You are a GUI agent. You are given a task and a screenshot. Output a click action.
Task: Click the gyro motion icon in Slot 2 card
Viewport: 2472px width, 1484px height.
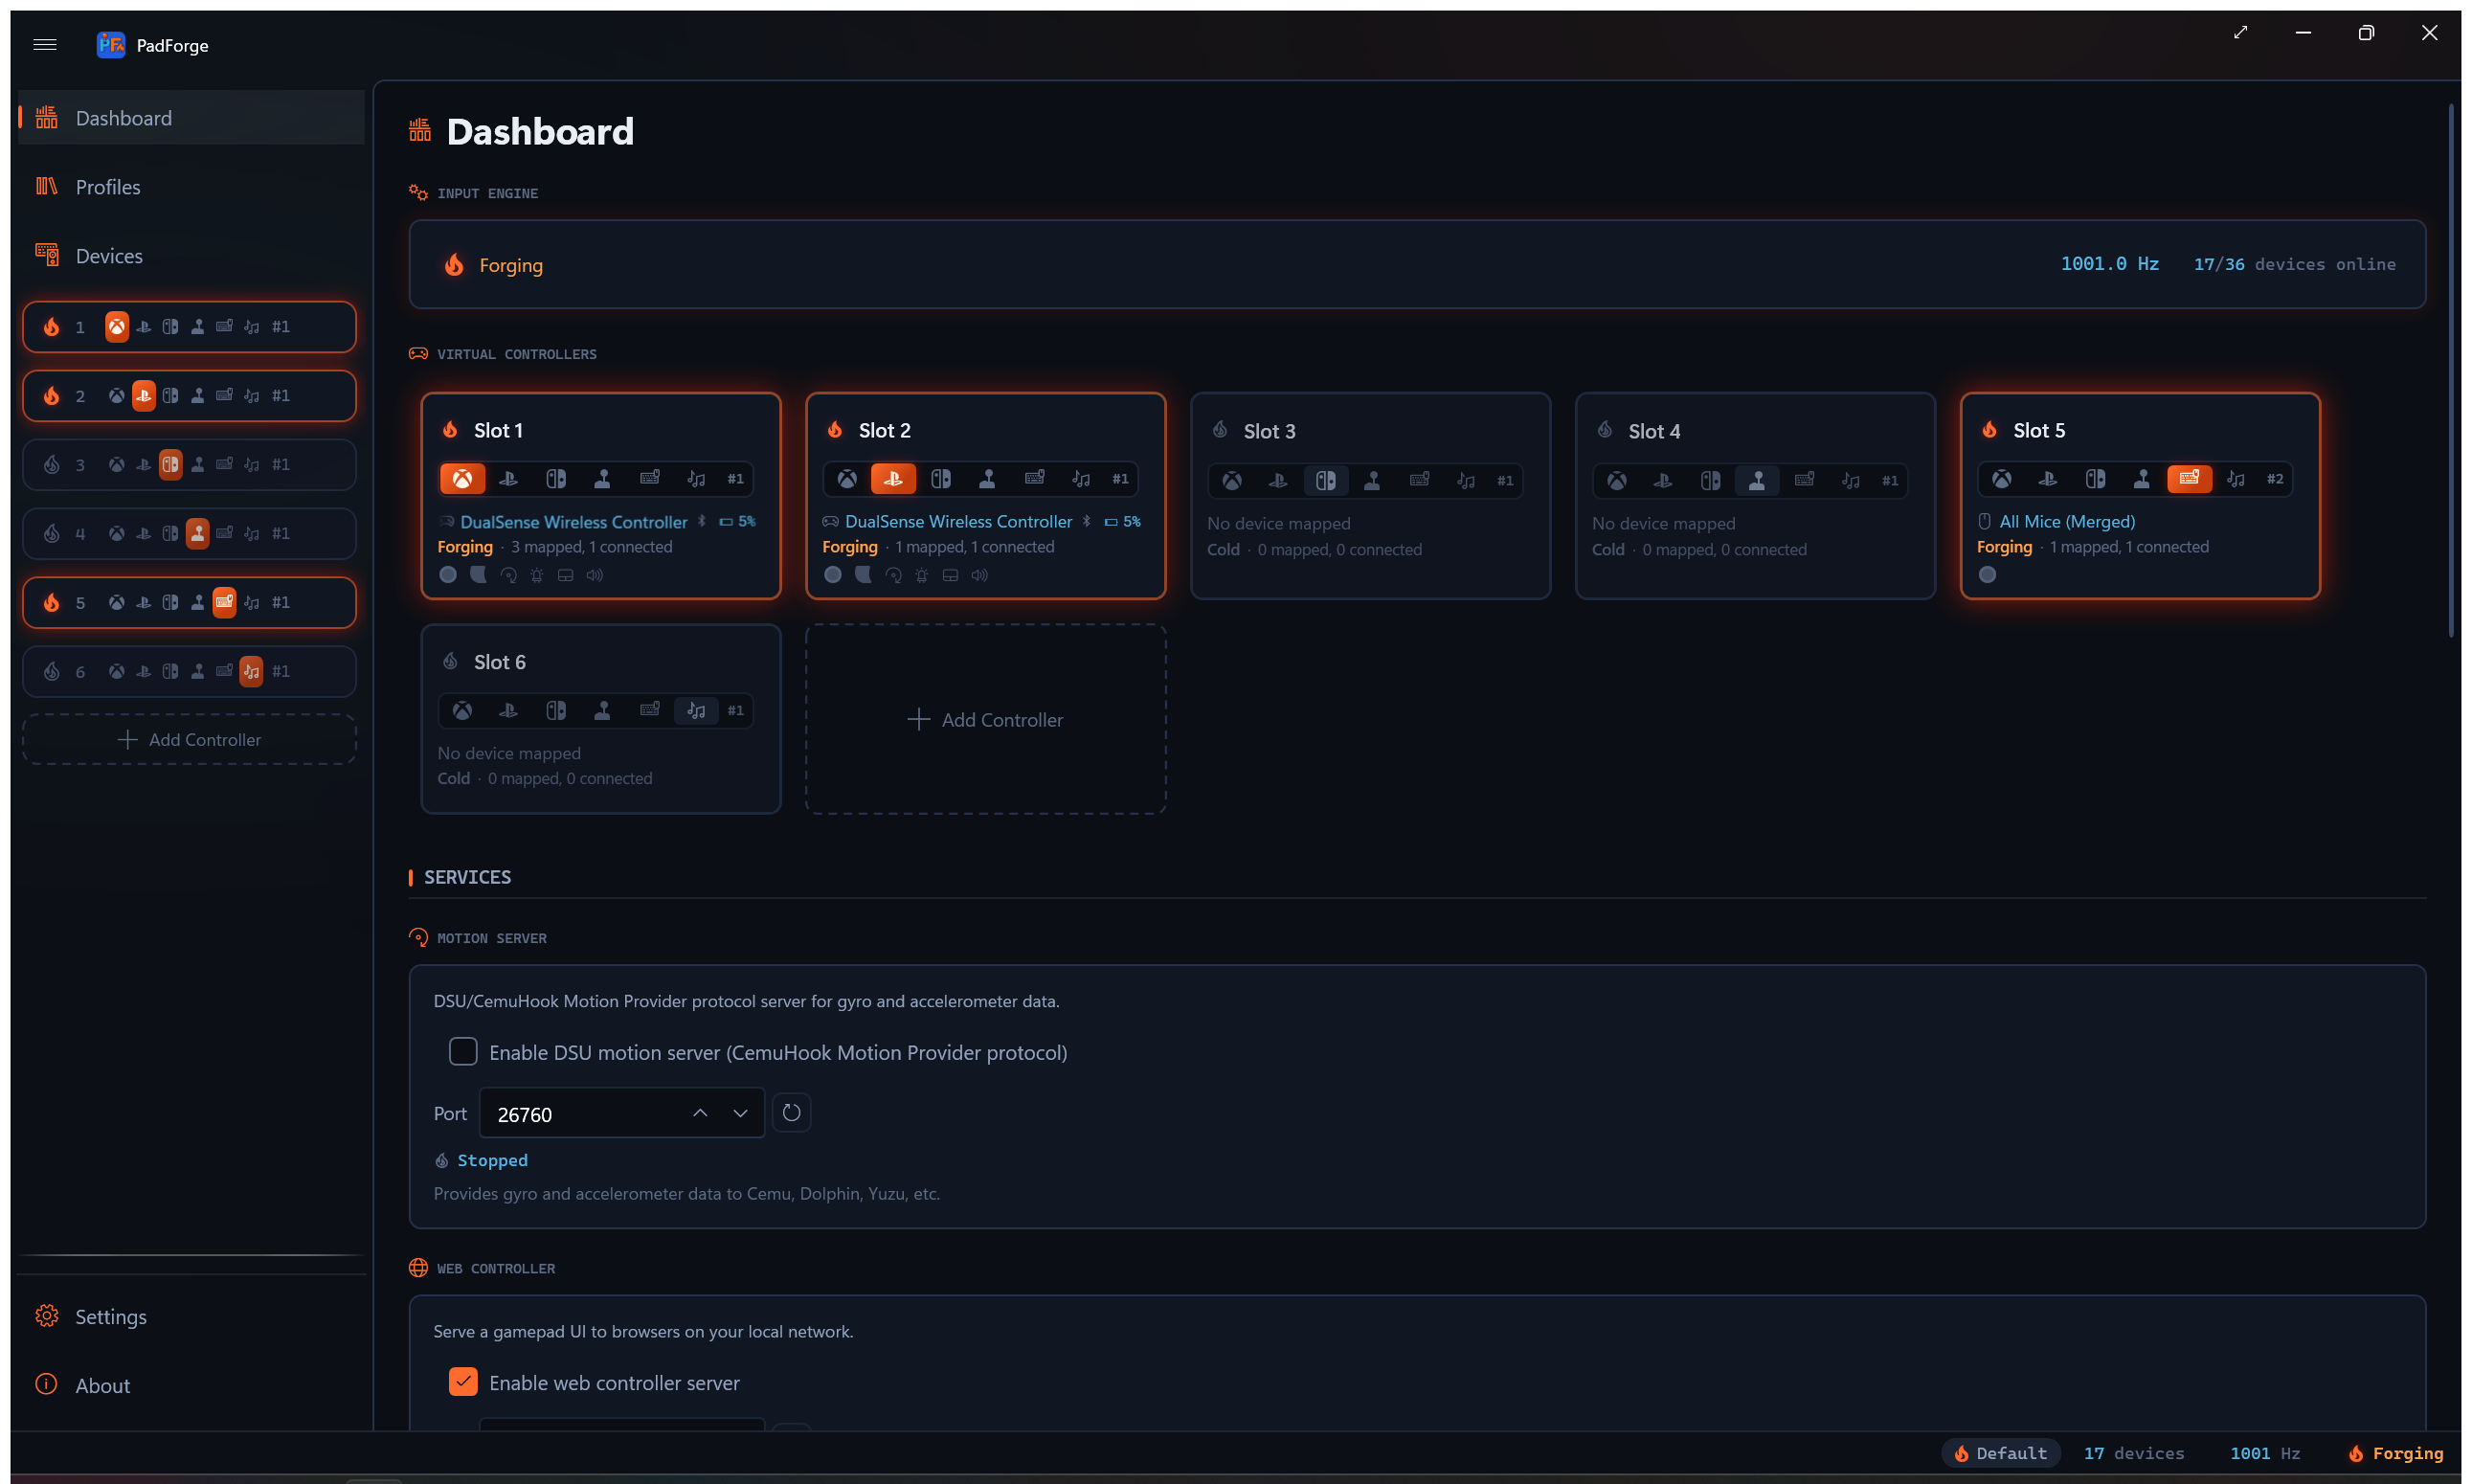click(894, 575)
